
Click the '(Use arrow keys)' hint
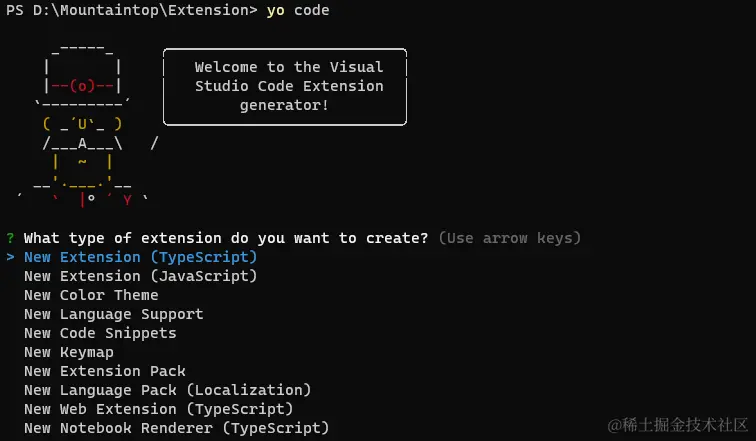510,238
